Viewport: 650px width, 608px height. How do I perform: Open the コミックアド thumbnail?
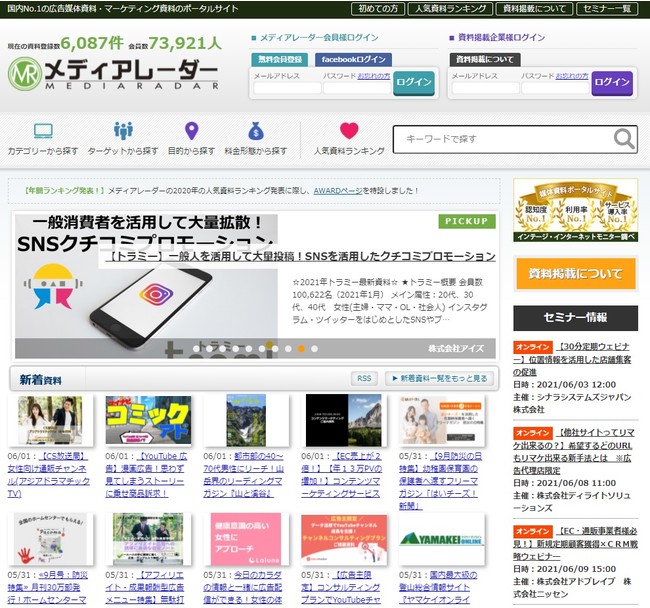coord(148,420)
